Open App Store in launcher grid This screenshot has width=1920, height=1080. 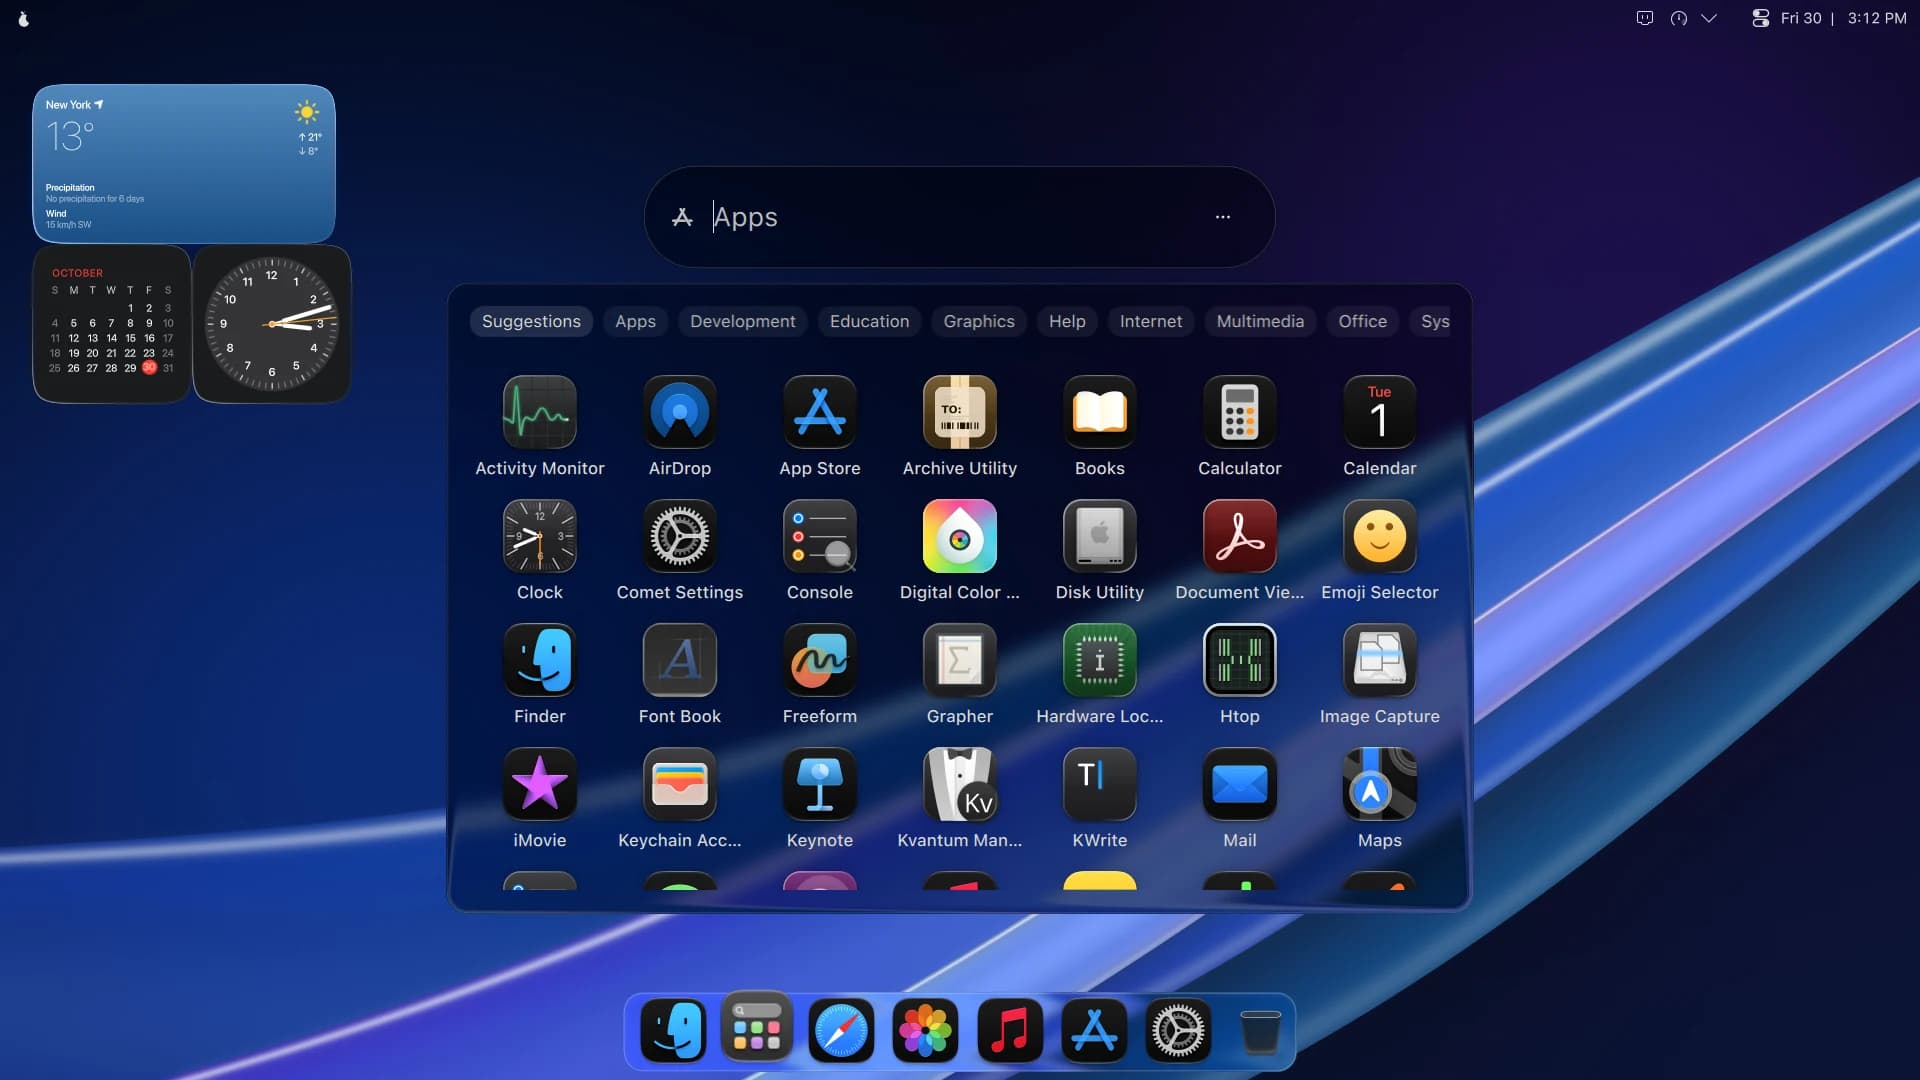820,412
